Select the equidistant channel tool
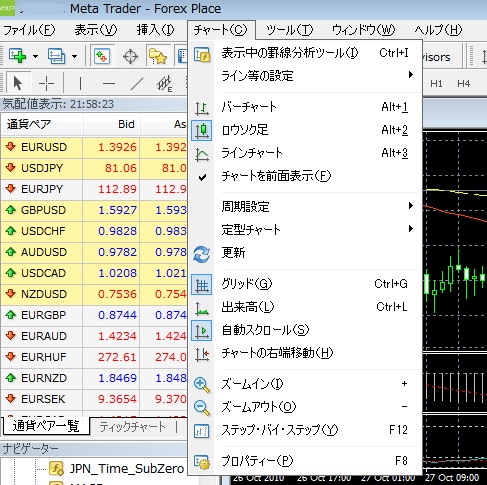This screenshot has width=487, height=485. (x=165, y=84)
